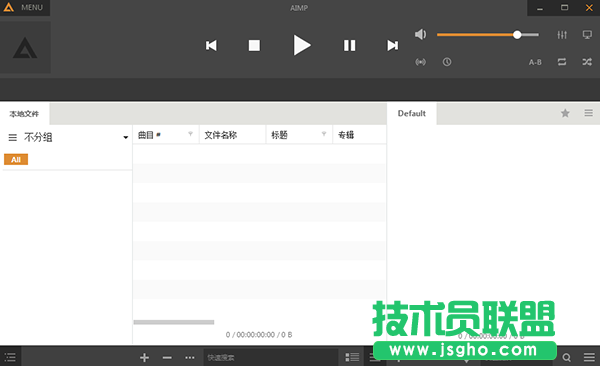
Task: Pause the current track
Action: pyautogui.click(x=349, y=46)
